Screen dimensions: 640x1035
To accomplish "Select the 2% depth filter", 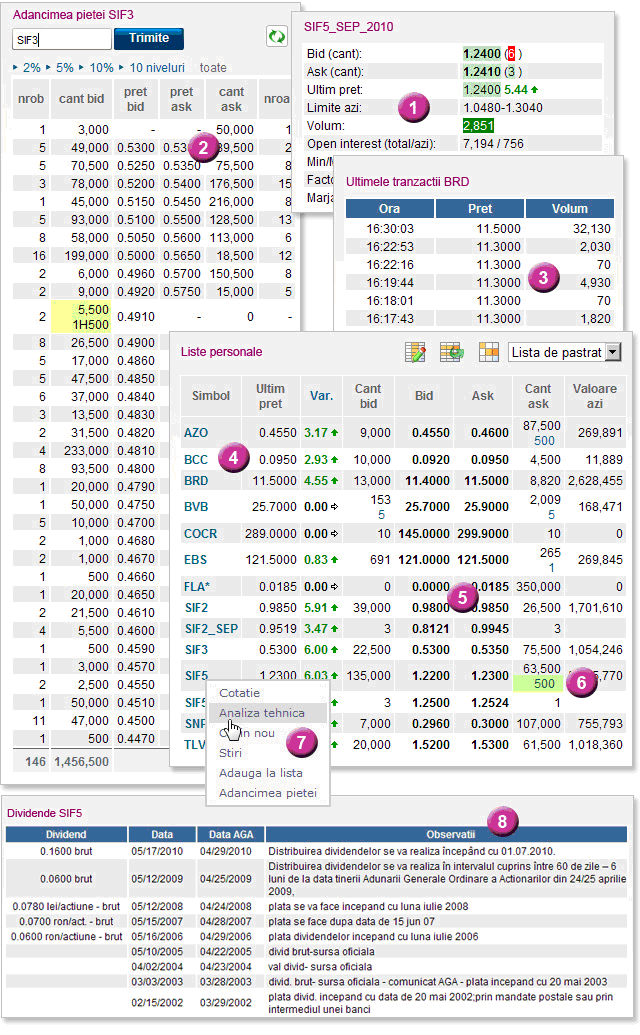I will coord(31,67).
